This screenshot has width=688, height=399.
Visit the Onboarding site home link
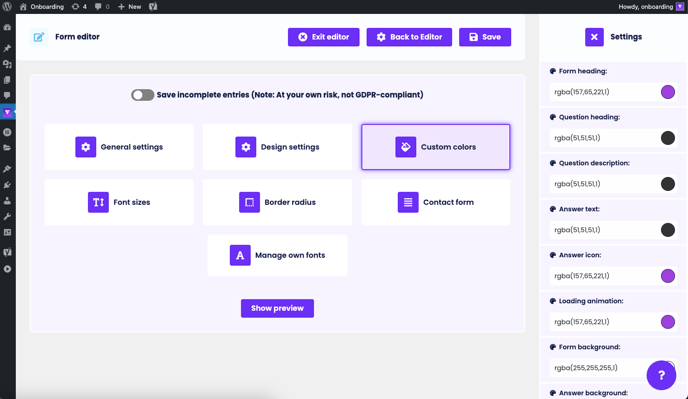click(42, 7)
